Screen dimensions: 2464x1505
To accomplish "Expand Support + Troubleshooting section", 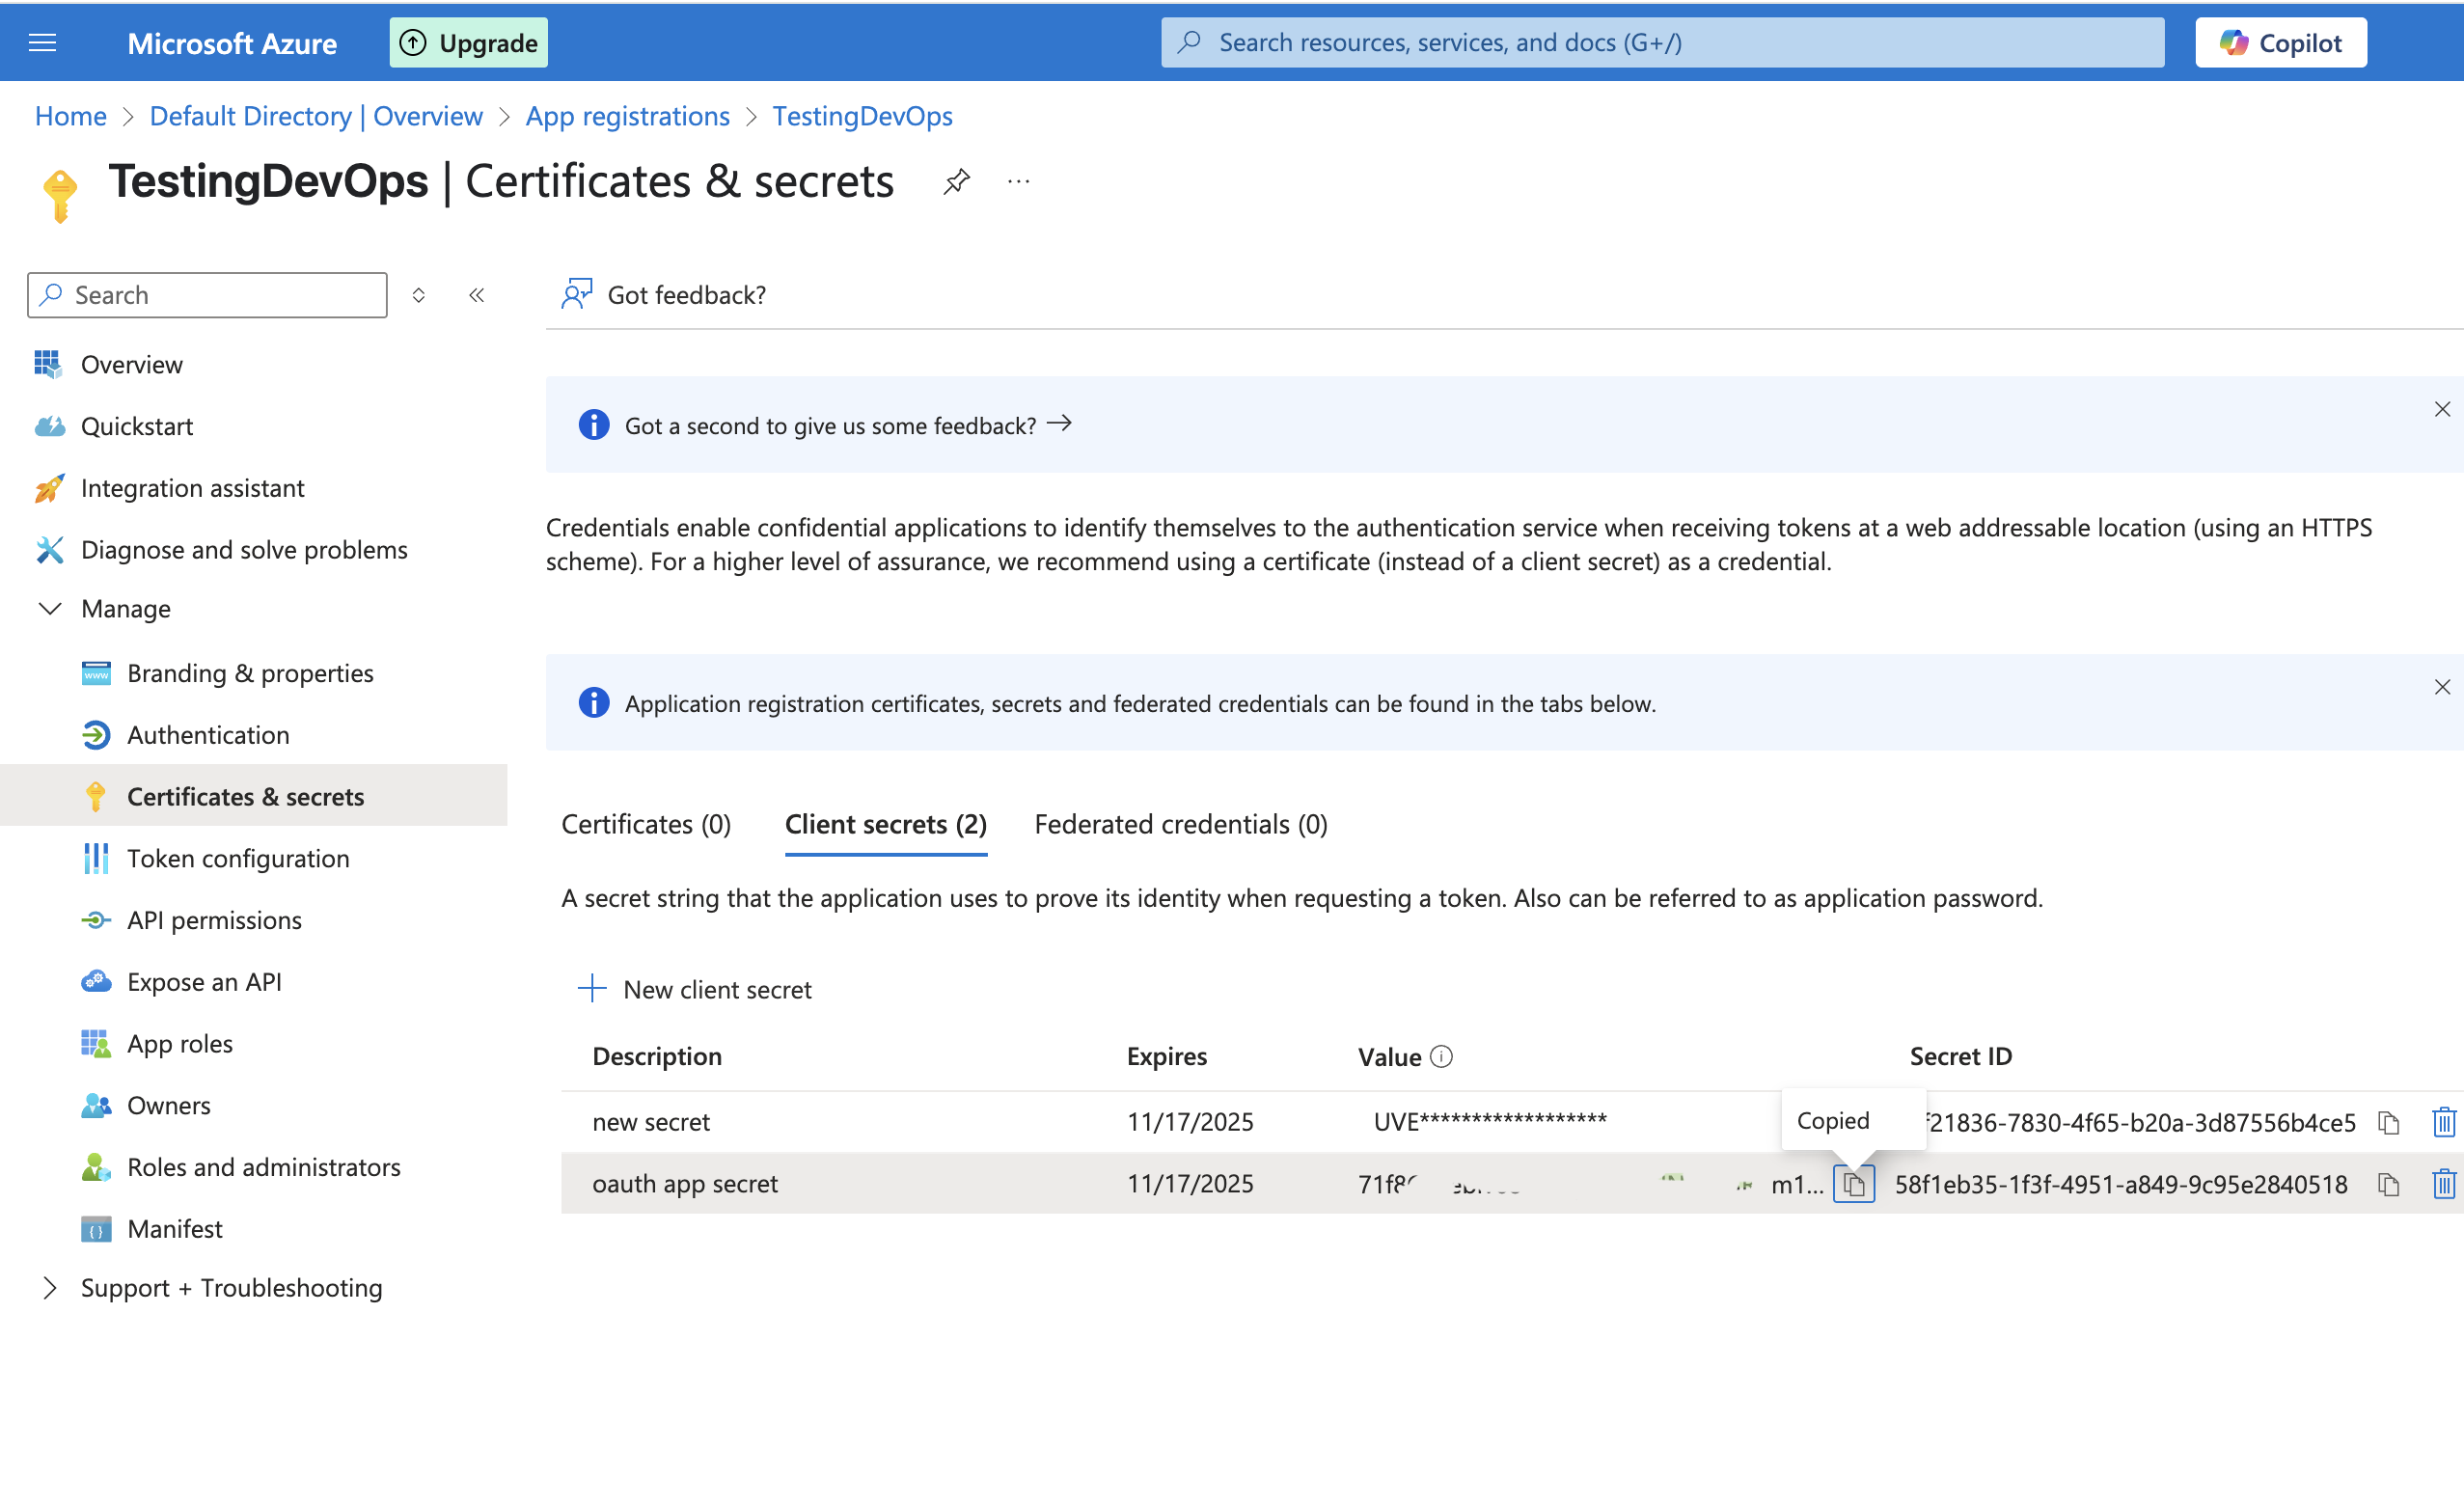I will [x=50, y=1288].
